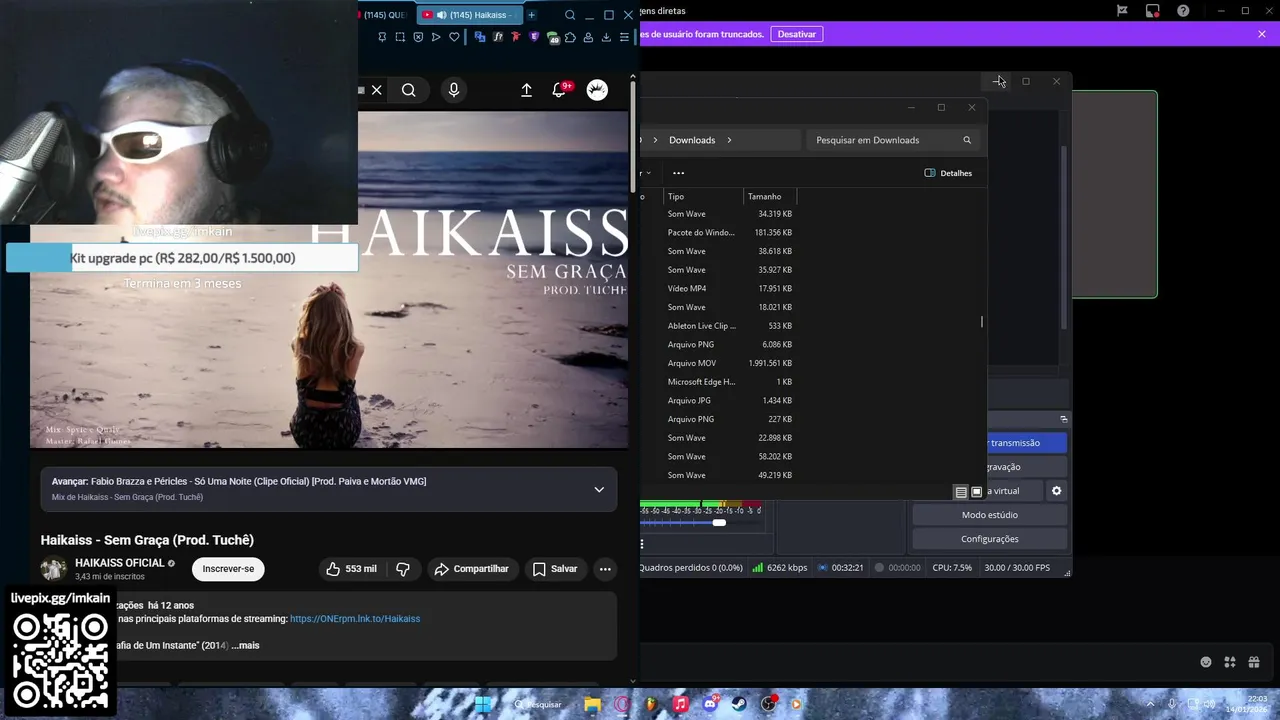
Task: Open the extension with 49 badge
Action: click(552, 38)
